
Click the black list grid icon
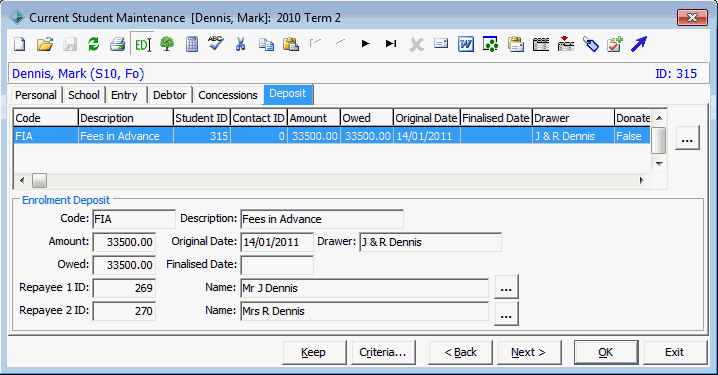coord(541,44)
